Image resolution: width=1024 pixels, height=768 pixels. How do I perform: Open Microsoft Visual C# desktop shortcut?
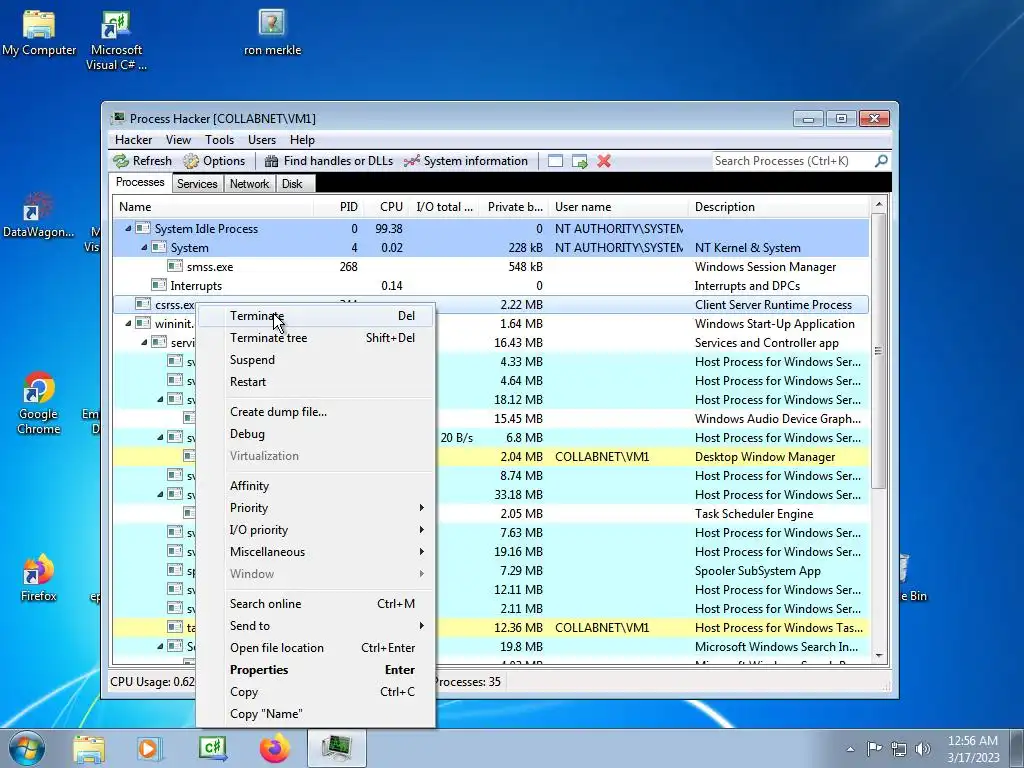(116, 40)
